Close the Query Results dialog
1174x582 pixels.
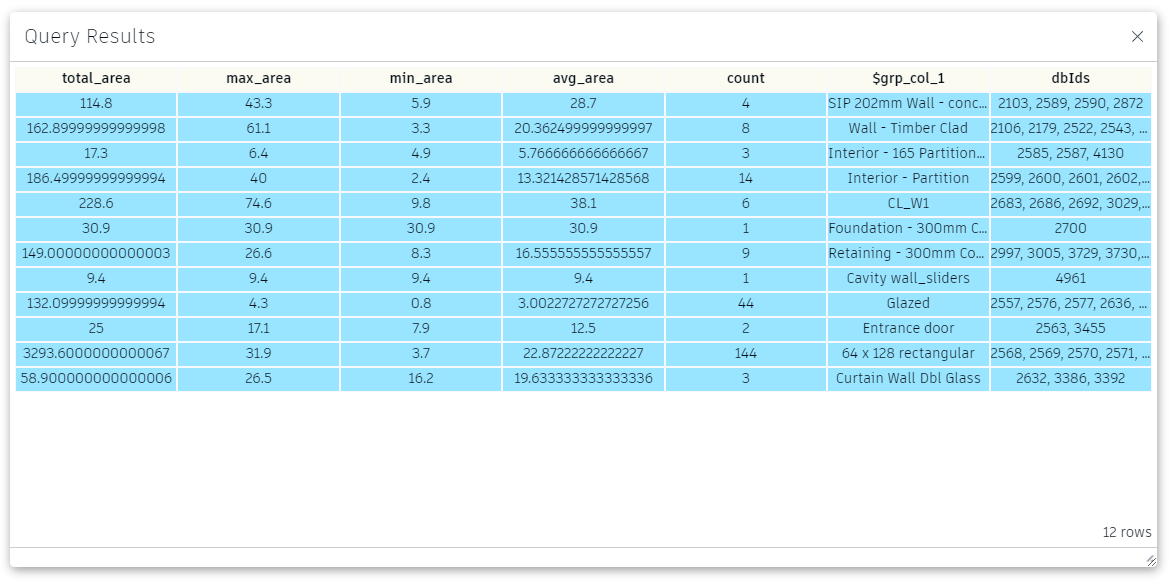click(x=1137, y=36)
